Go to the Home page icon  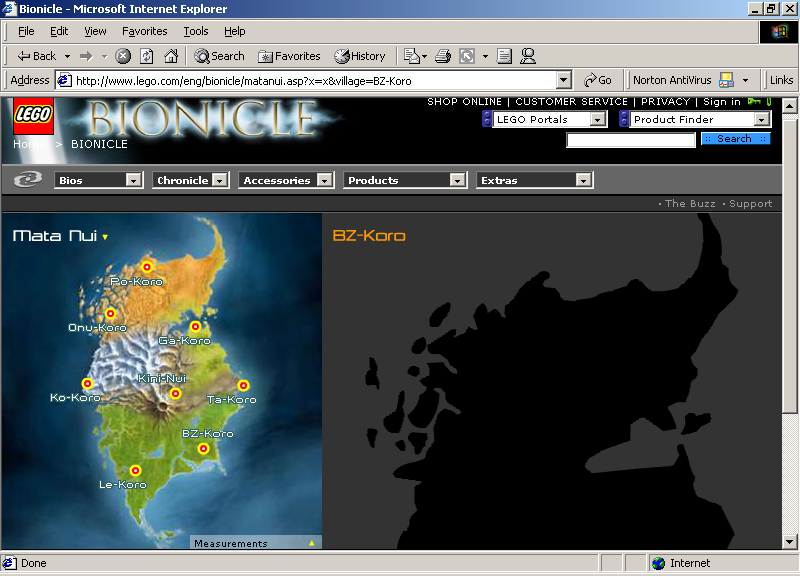point(171,56)
